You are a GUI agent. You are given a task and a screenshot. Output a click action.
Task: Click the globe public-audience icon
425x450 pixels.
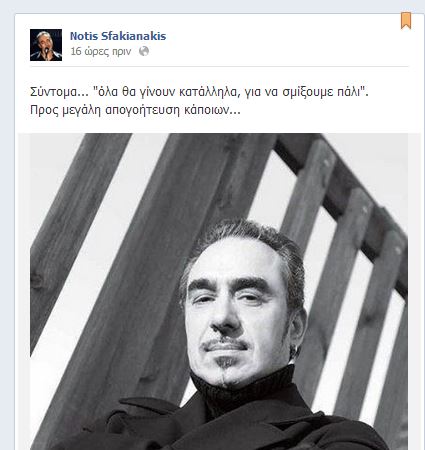click(x=144, y=51)
